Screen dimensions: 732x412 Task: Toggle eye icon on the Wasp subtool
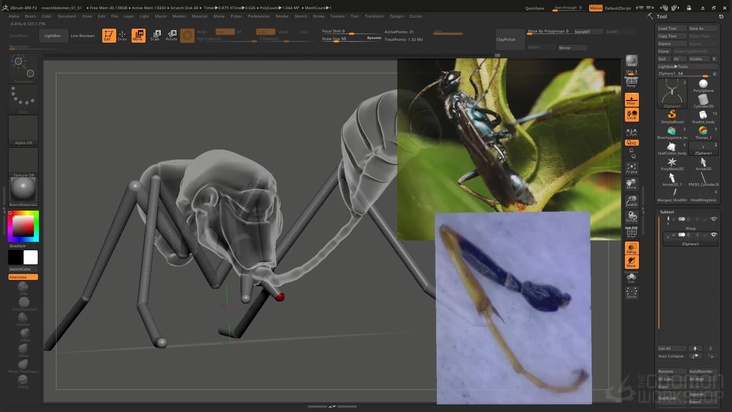713,219
